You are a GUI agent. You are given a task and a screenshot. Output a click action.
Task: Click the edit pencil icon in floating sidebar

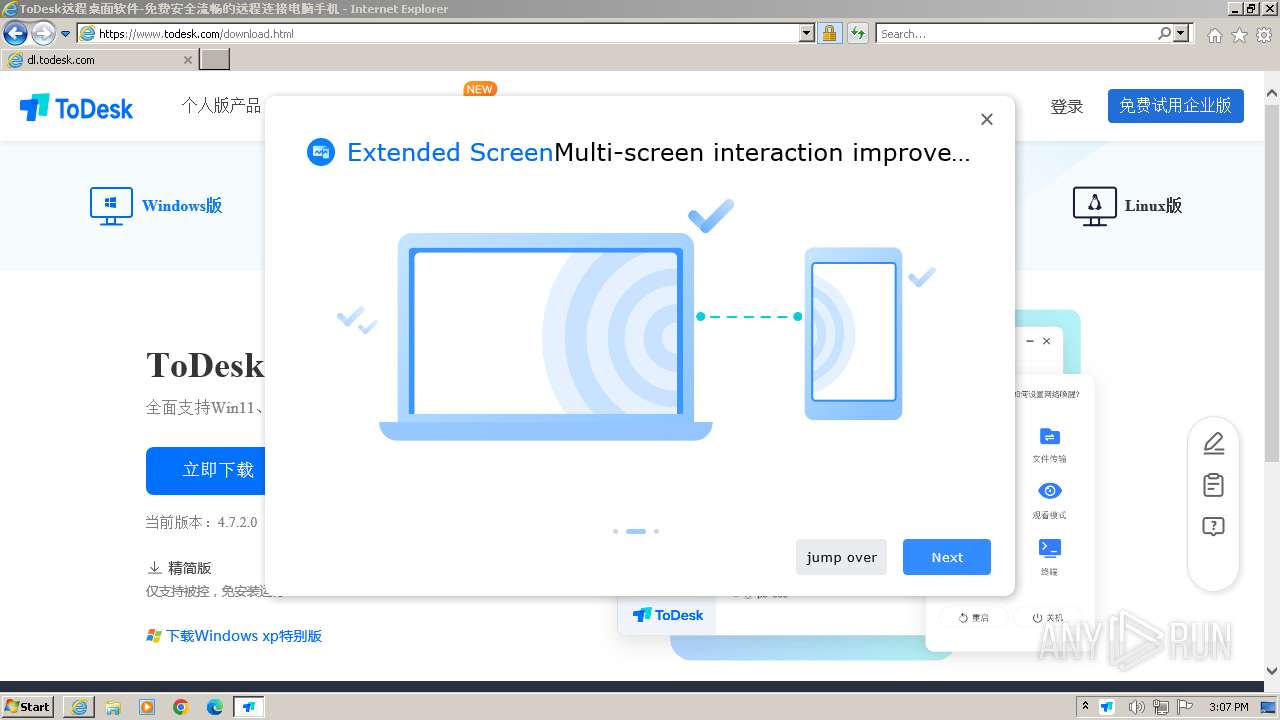1213,443
